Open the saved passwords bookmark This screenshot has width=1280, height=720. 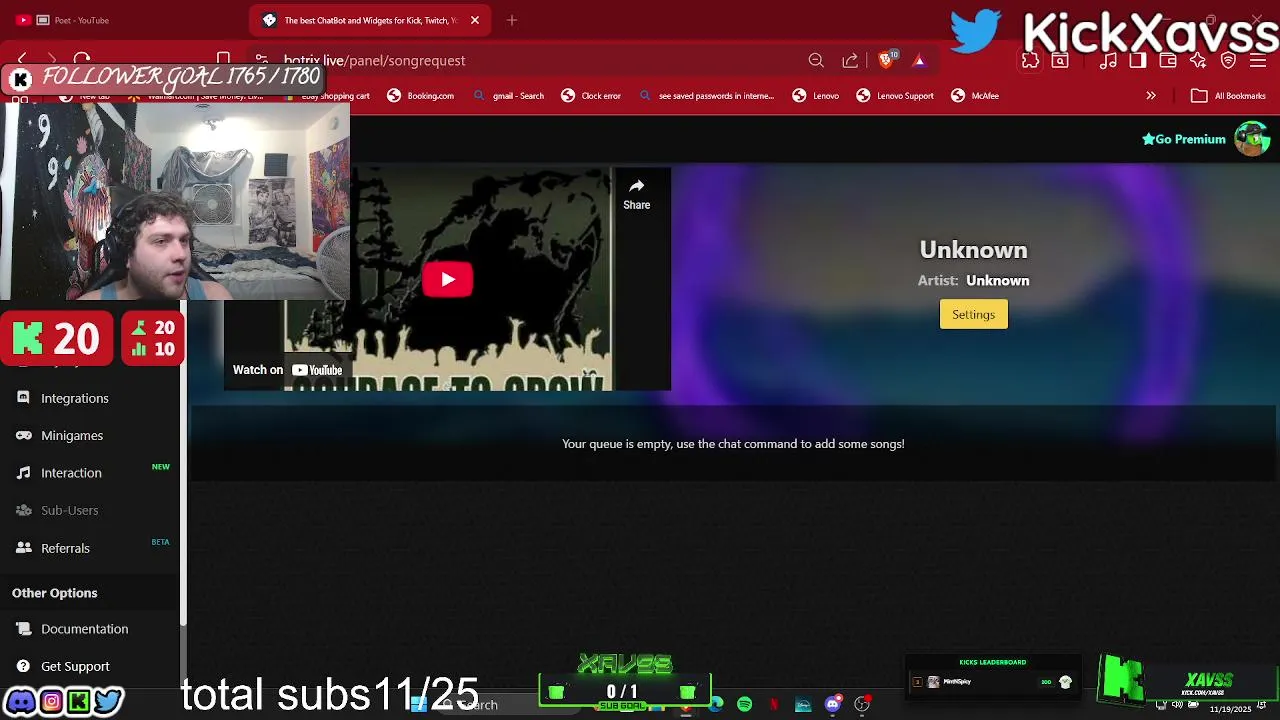click(x=706, y=96)
